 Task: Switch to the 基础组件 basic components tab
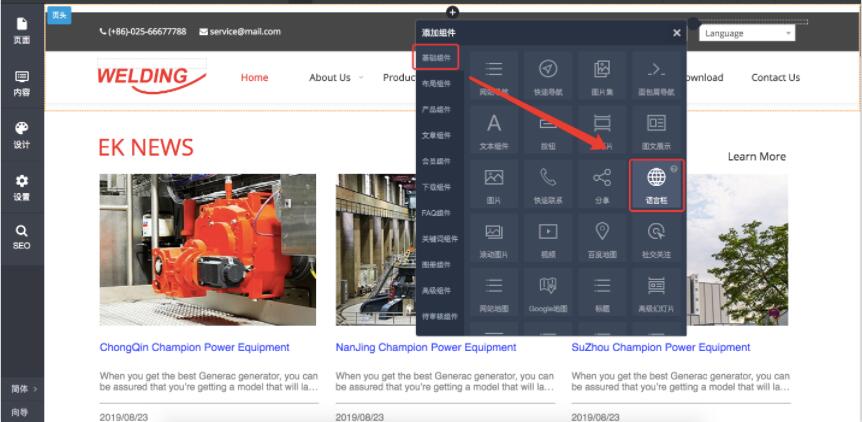click(436, 58)
